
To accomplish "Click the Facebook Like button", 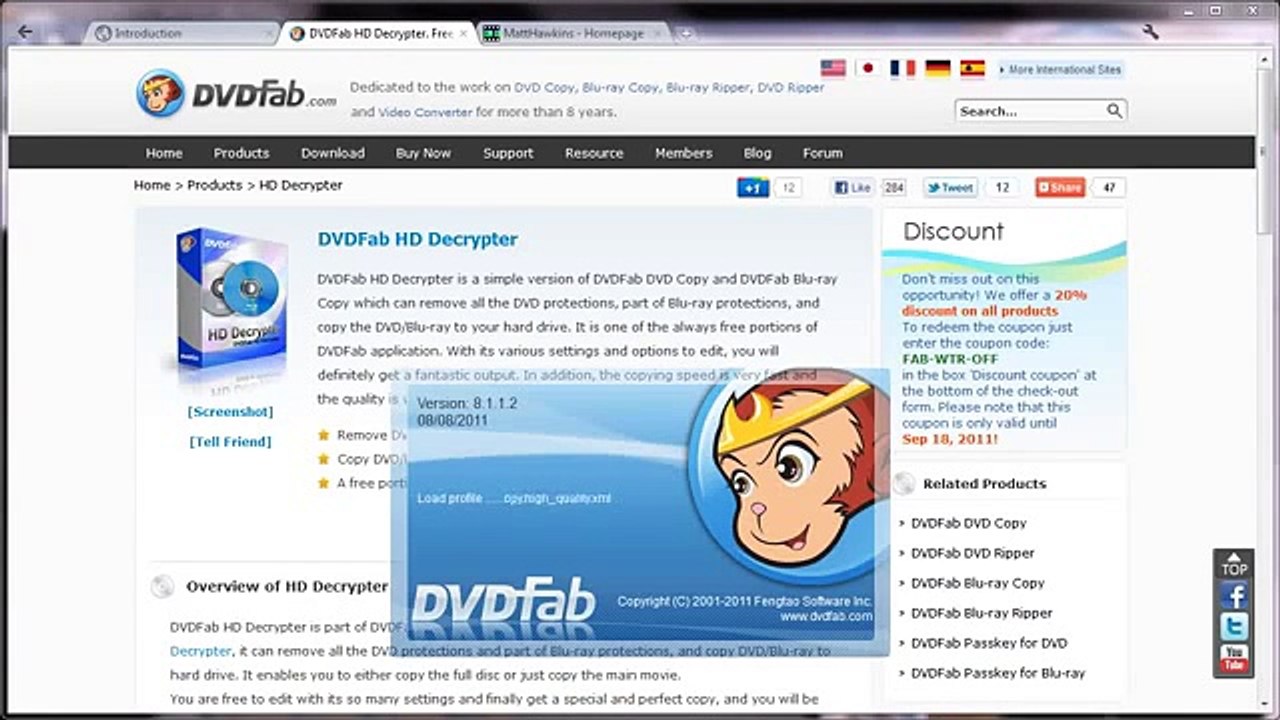I will point(853,187).
